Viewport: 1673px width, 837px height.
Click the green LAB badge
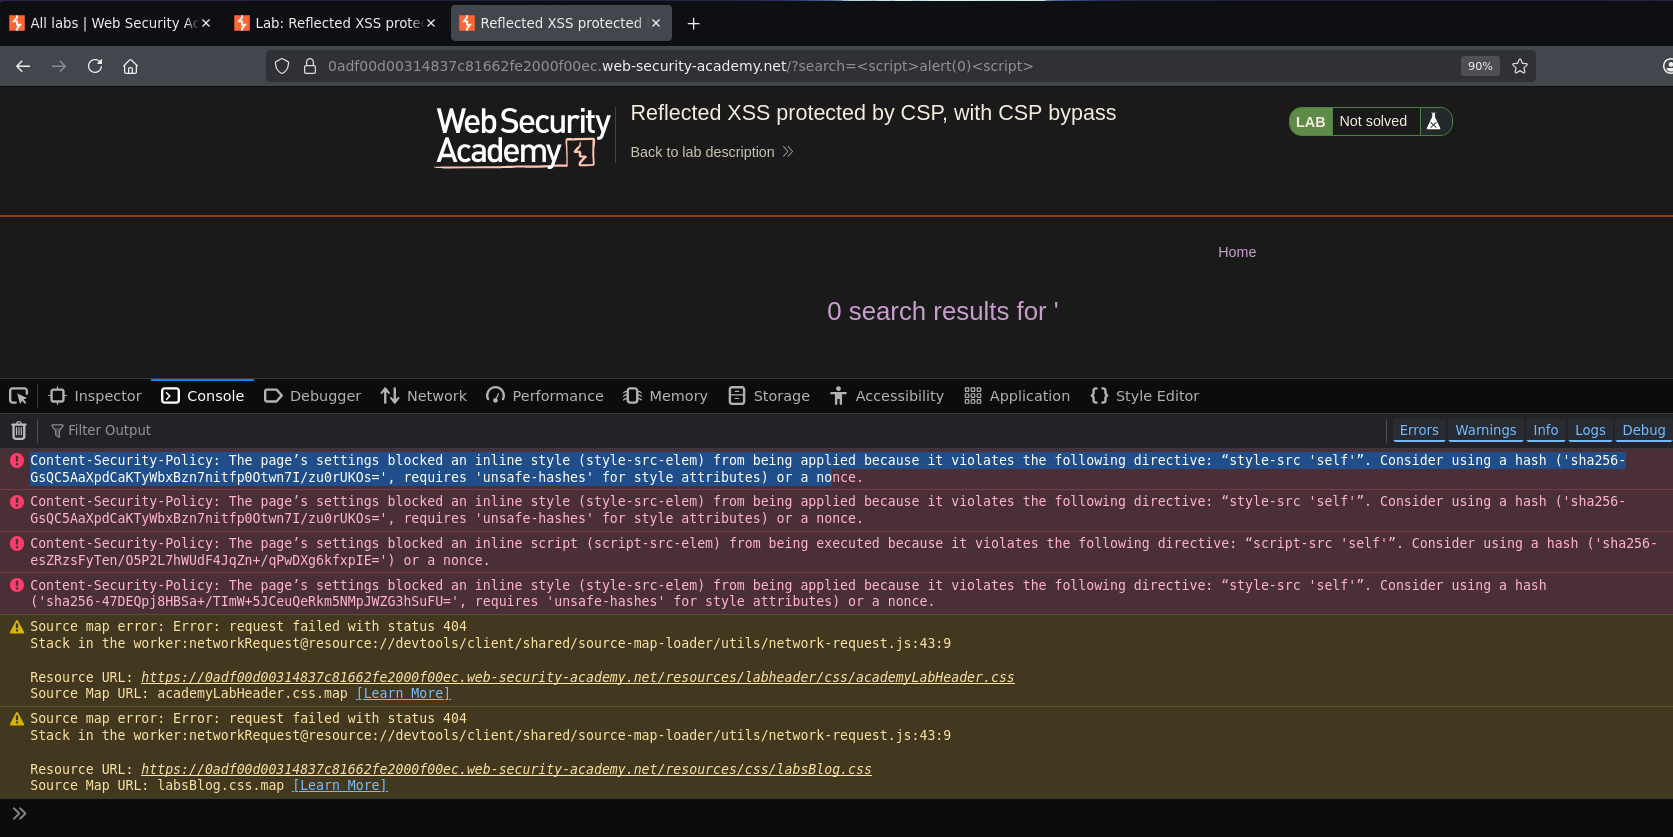tap(1310, 122)
